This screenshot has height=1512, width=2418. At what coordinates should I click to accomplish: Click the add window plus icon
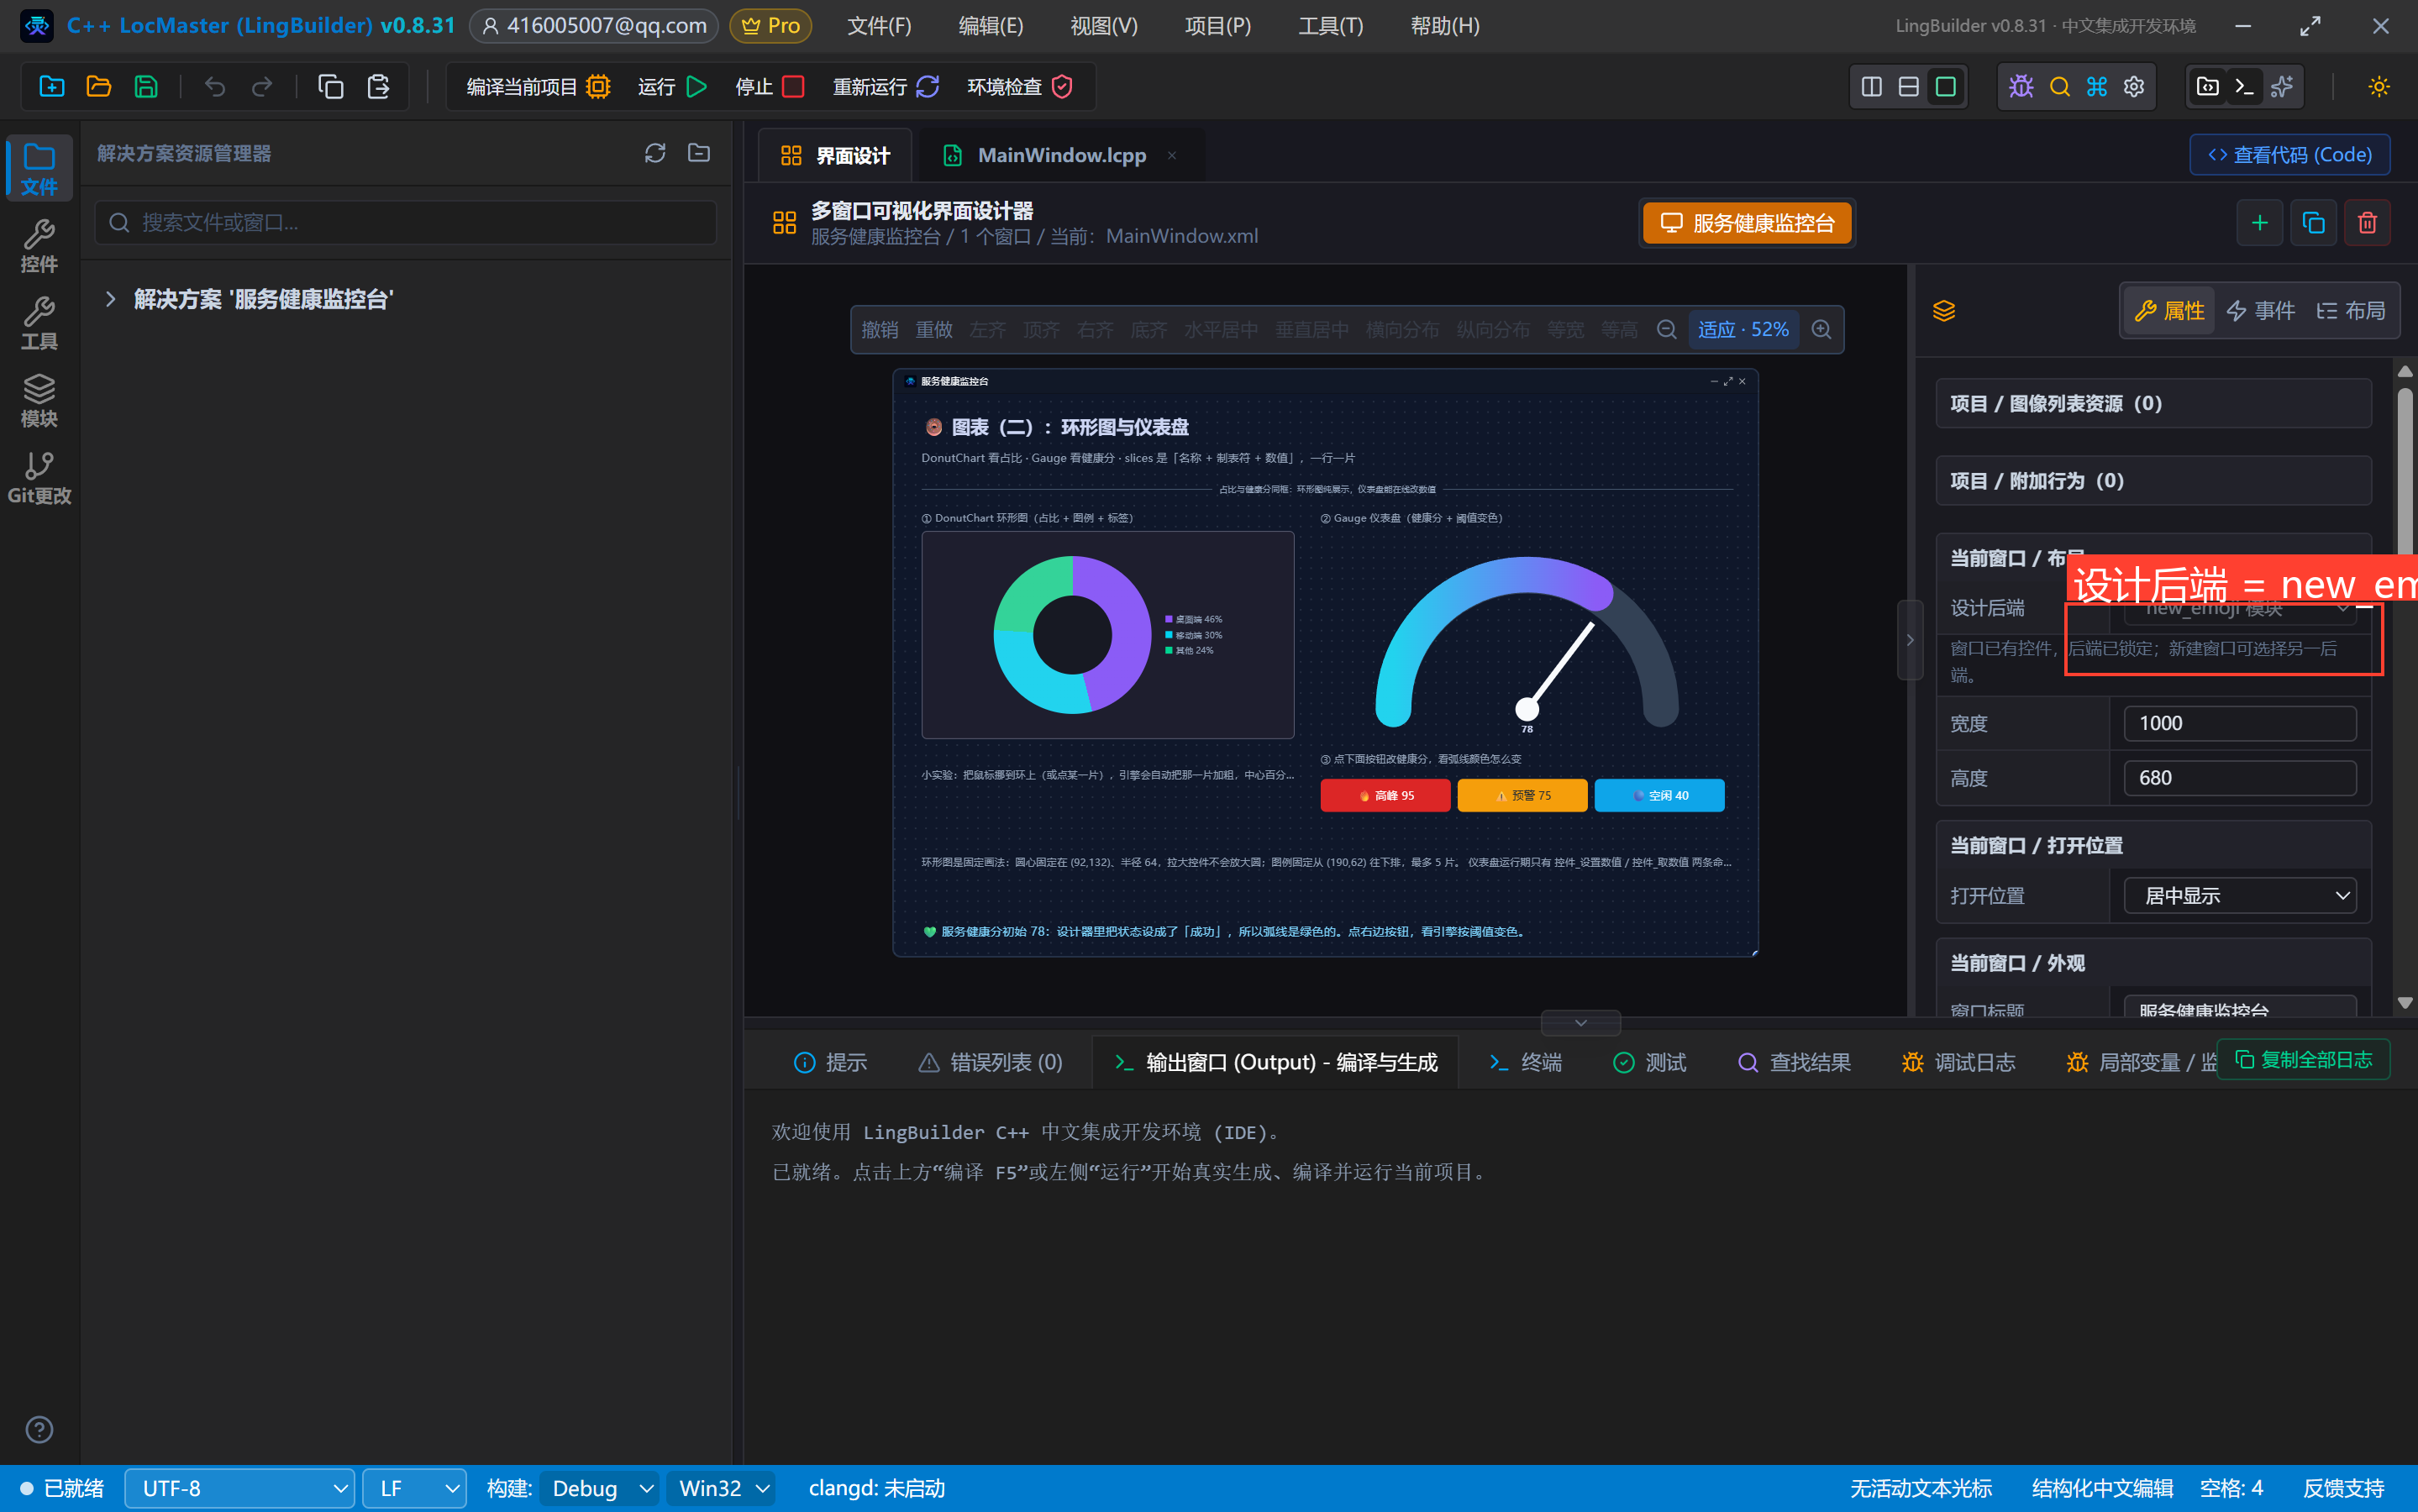click(x=2259, y=223)
